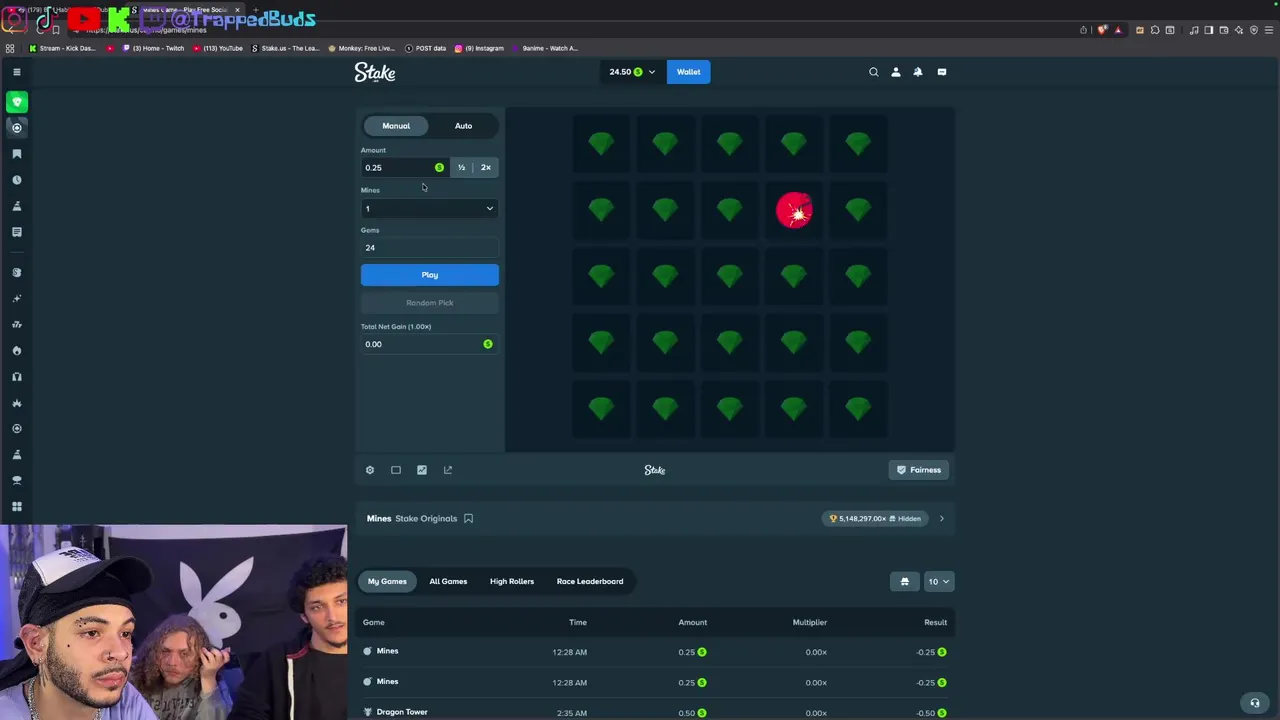Click the headset icon in left sidebar
Viewport: 1280px width, 720px height.
pos(17,377)
